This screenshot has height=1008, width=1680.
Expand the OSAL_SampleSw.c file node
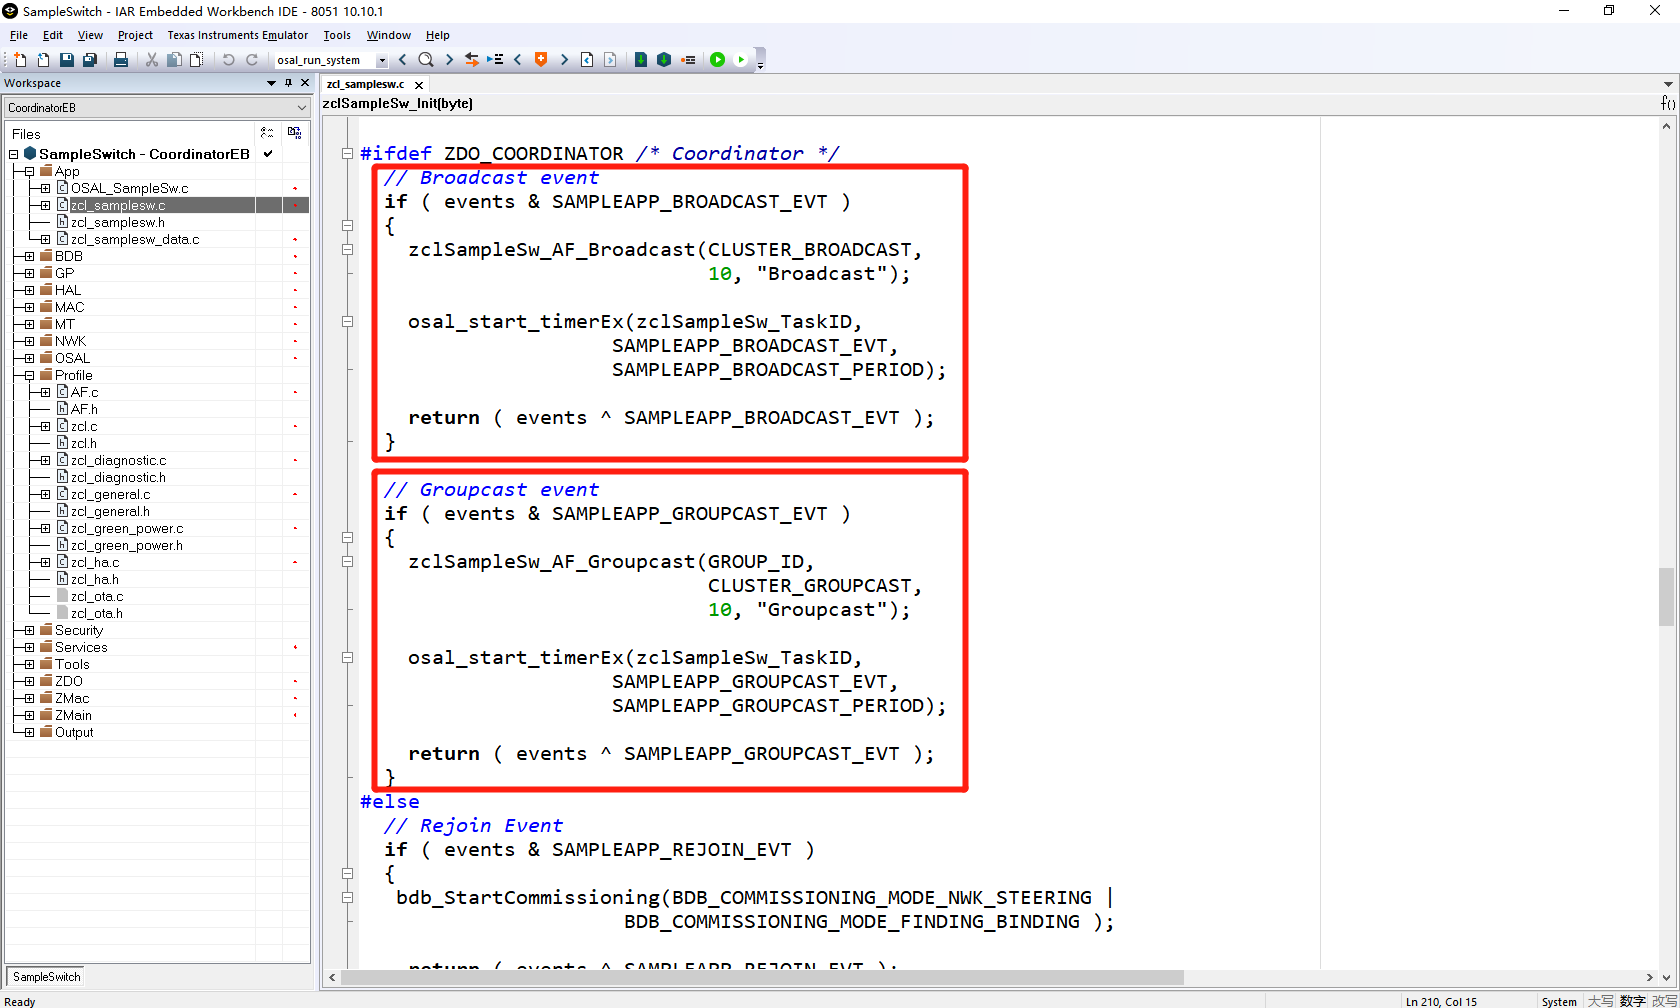point(45,188)
